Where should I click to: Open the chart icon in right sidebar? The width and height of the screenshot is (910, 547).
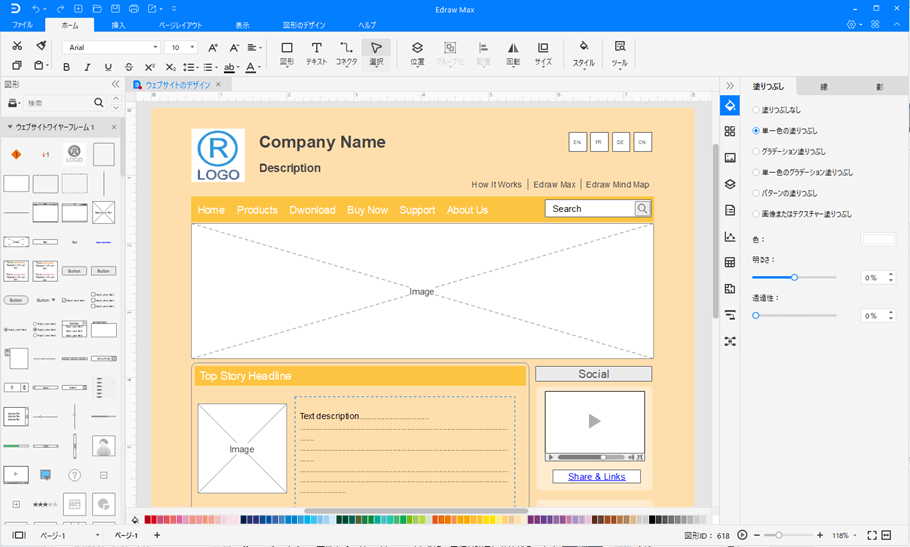(730, 237)
